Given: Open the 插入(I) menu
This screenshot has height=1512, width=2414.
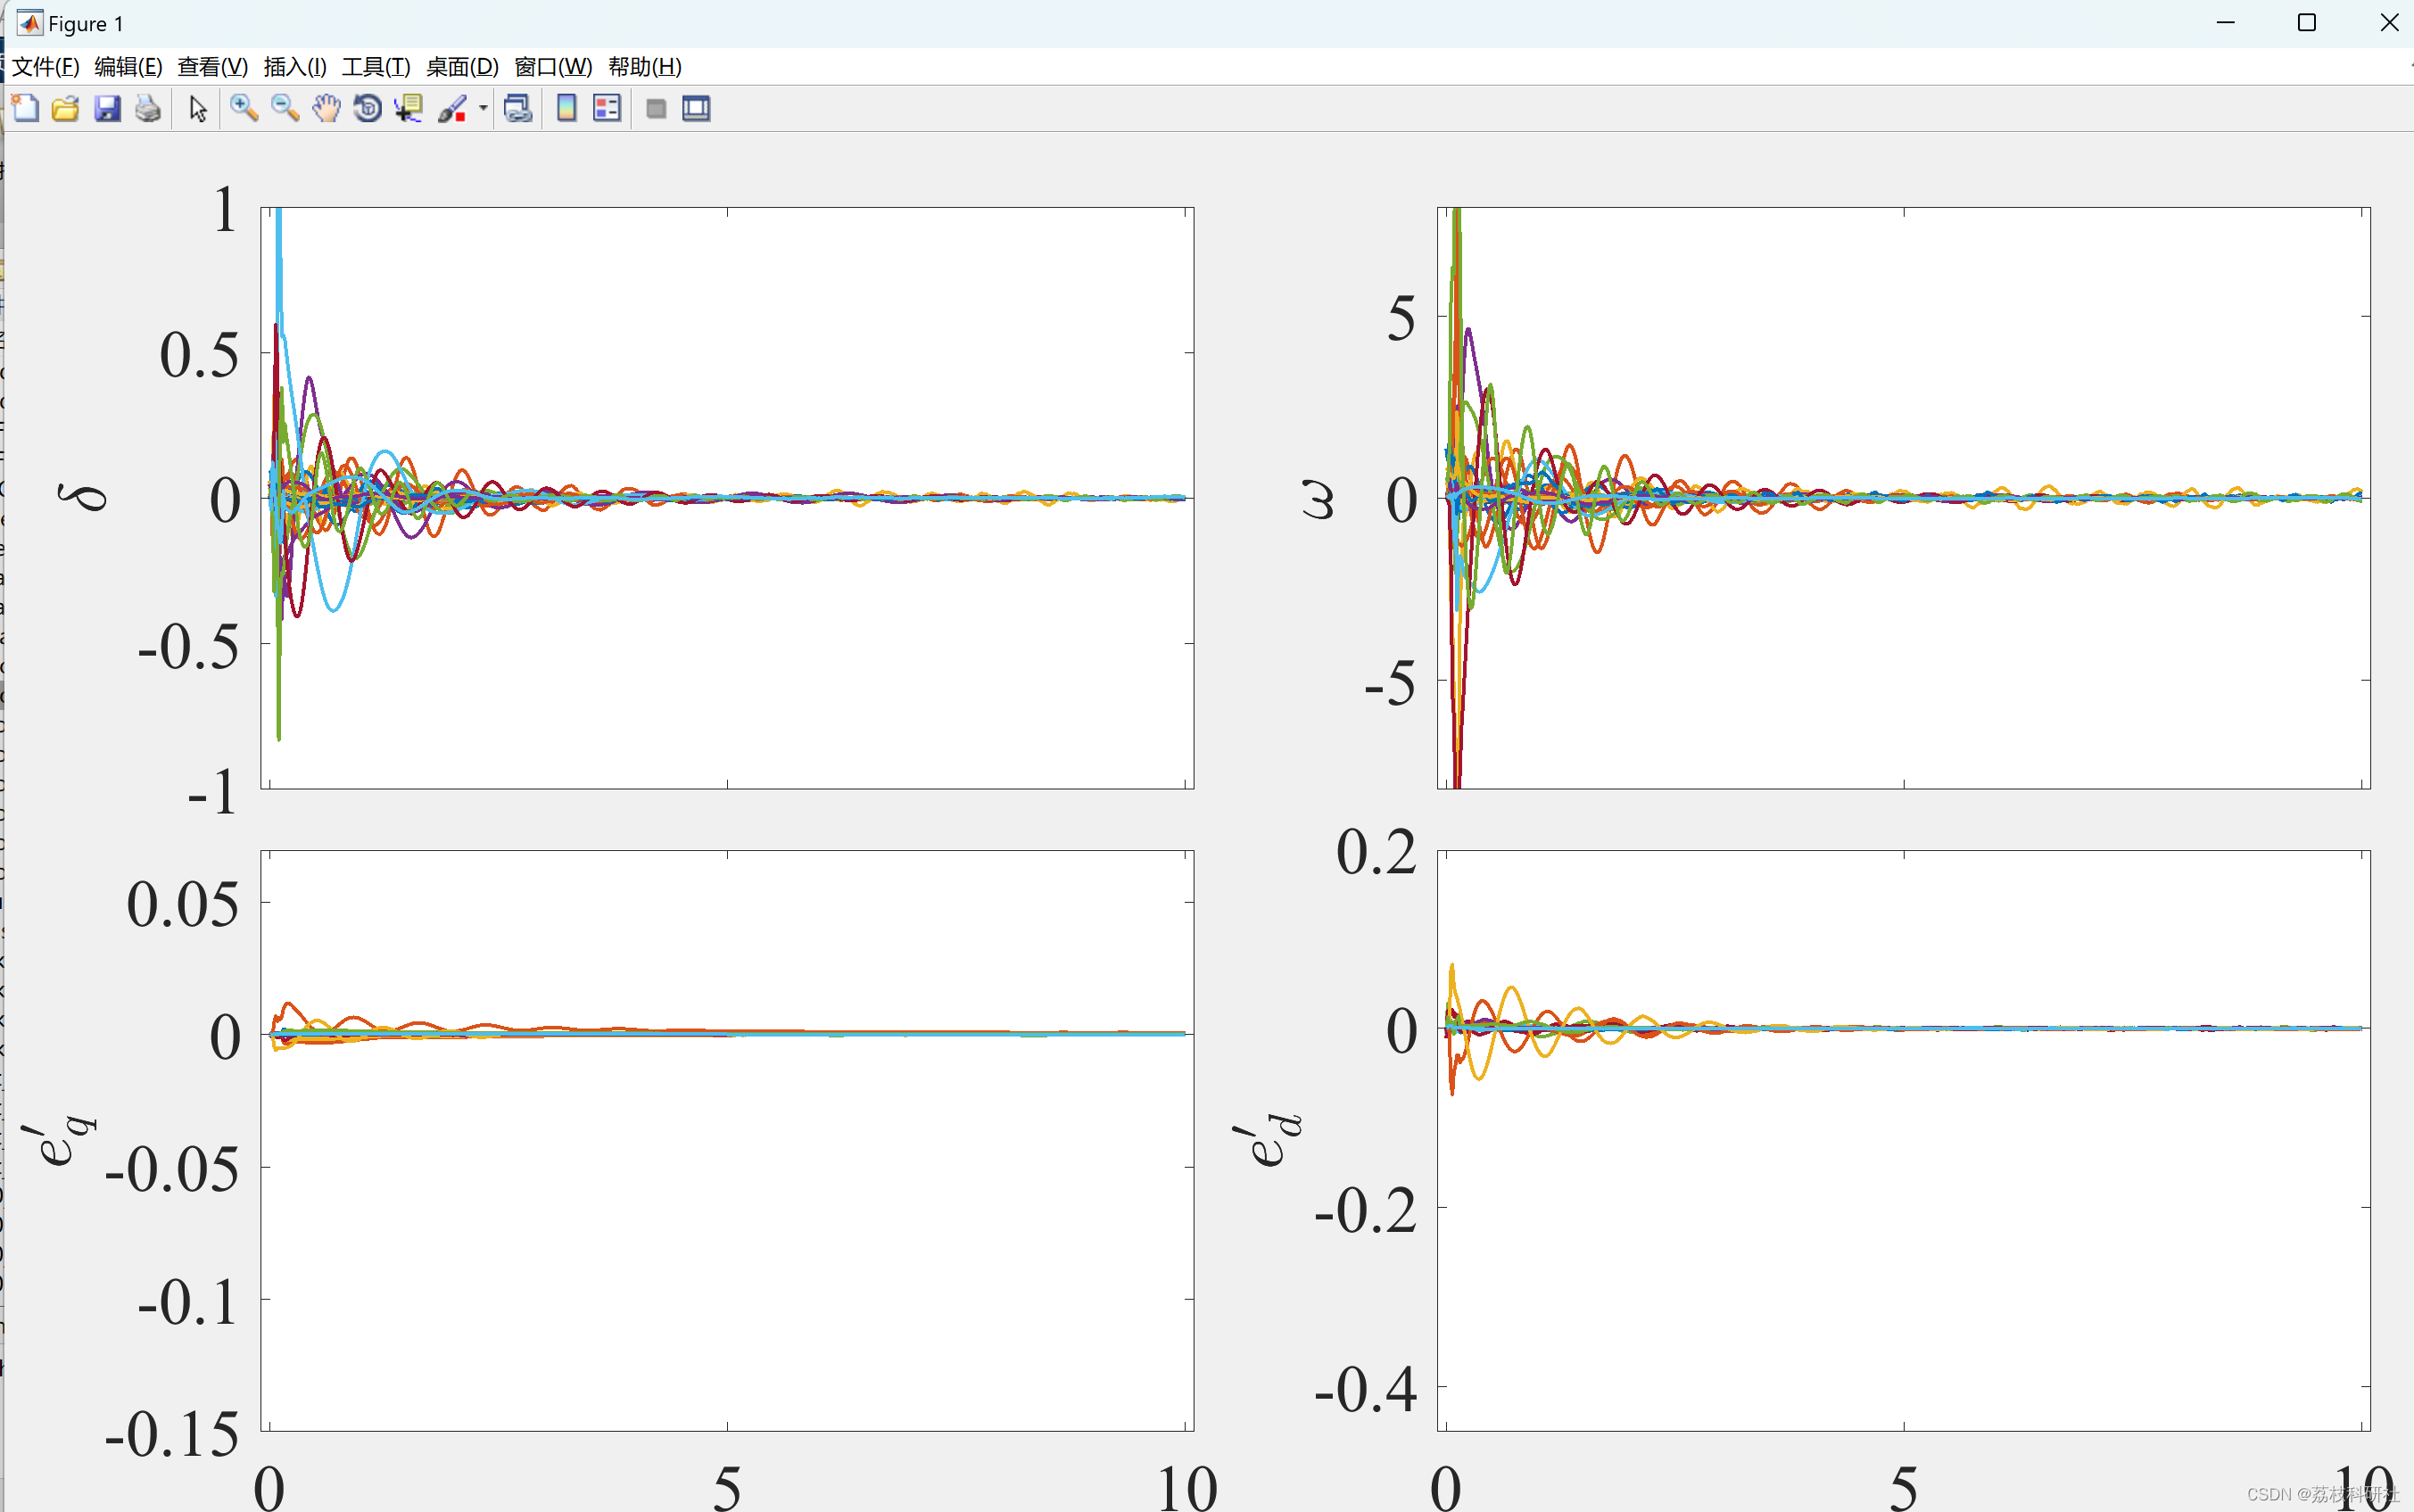Looking at the screenshot, I should point(295,67).
